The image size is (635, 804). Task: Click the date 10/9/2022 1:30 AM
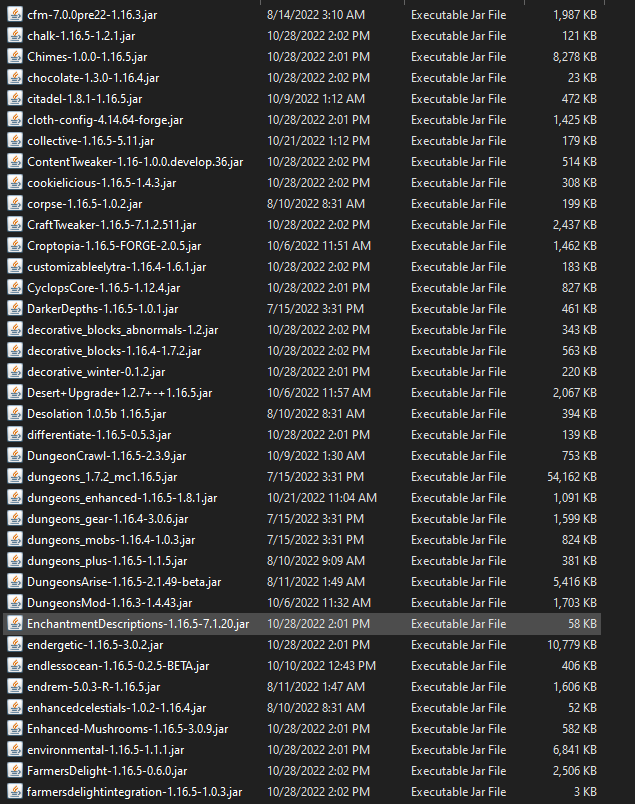pyautogui.click(x=316, y=456)
